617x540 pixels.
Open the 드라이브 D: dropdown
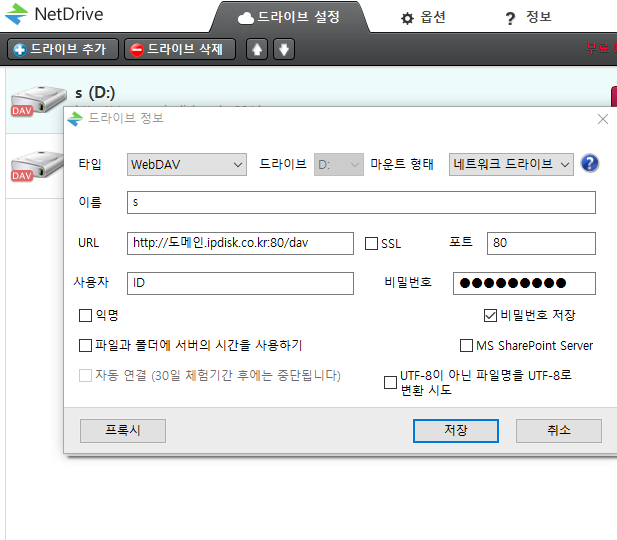coord(338,165)
